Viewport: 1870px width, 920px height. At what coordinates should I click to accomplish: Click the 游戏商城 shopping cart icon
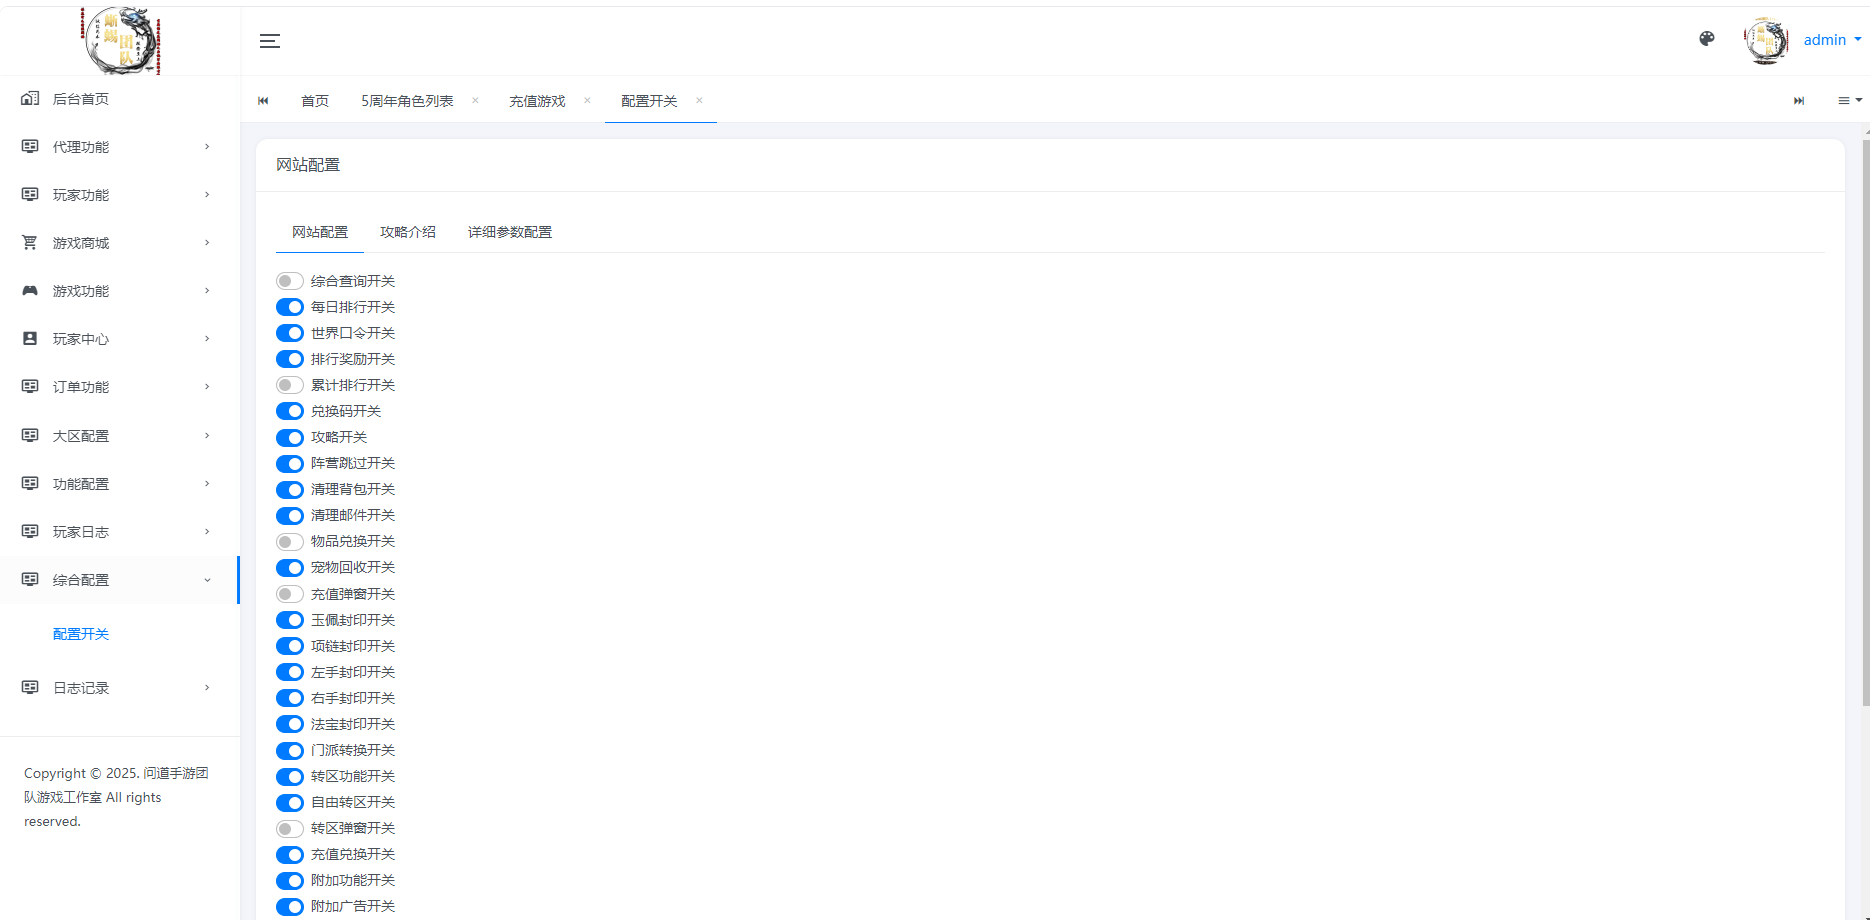click(x=30, y=243)
